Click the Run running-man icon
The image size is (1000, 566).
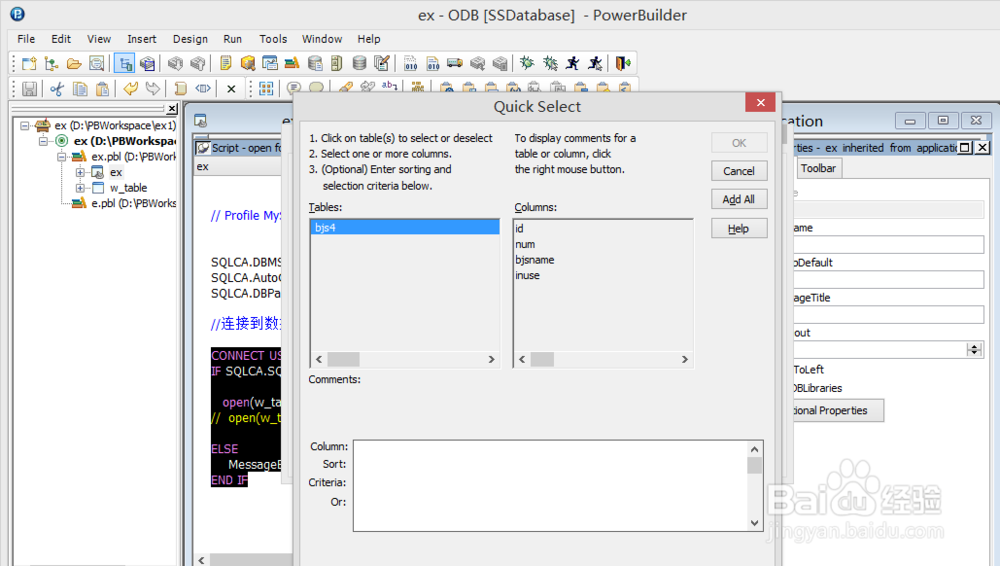[x=573, y=63]
